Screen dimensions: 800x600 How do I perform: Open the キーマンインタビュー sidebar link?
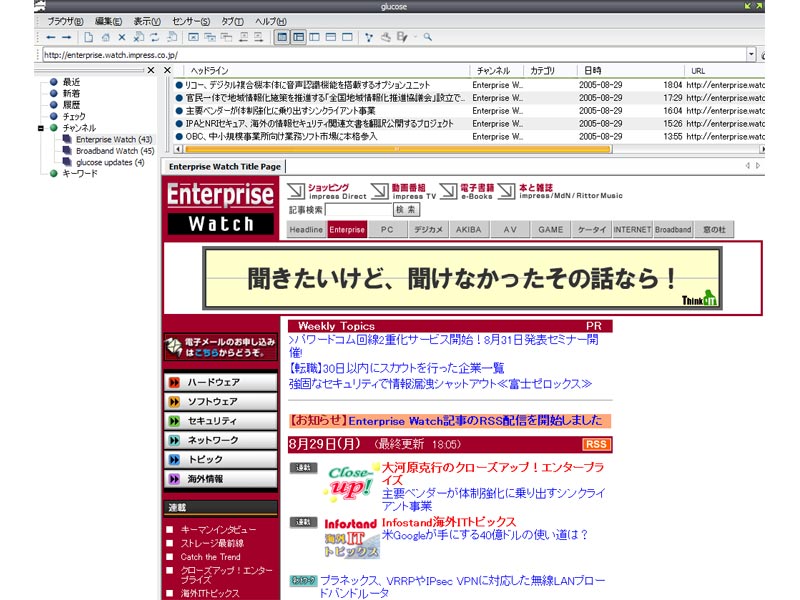click(x=218, y=530)
